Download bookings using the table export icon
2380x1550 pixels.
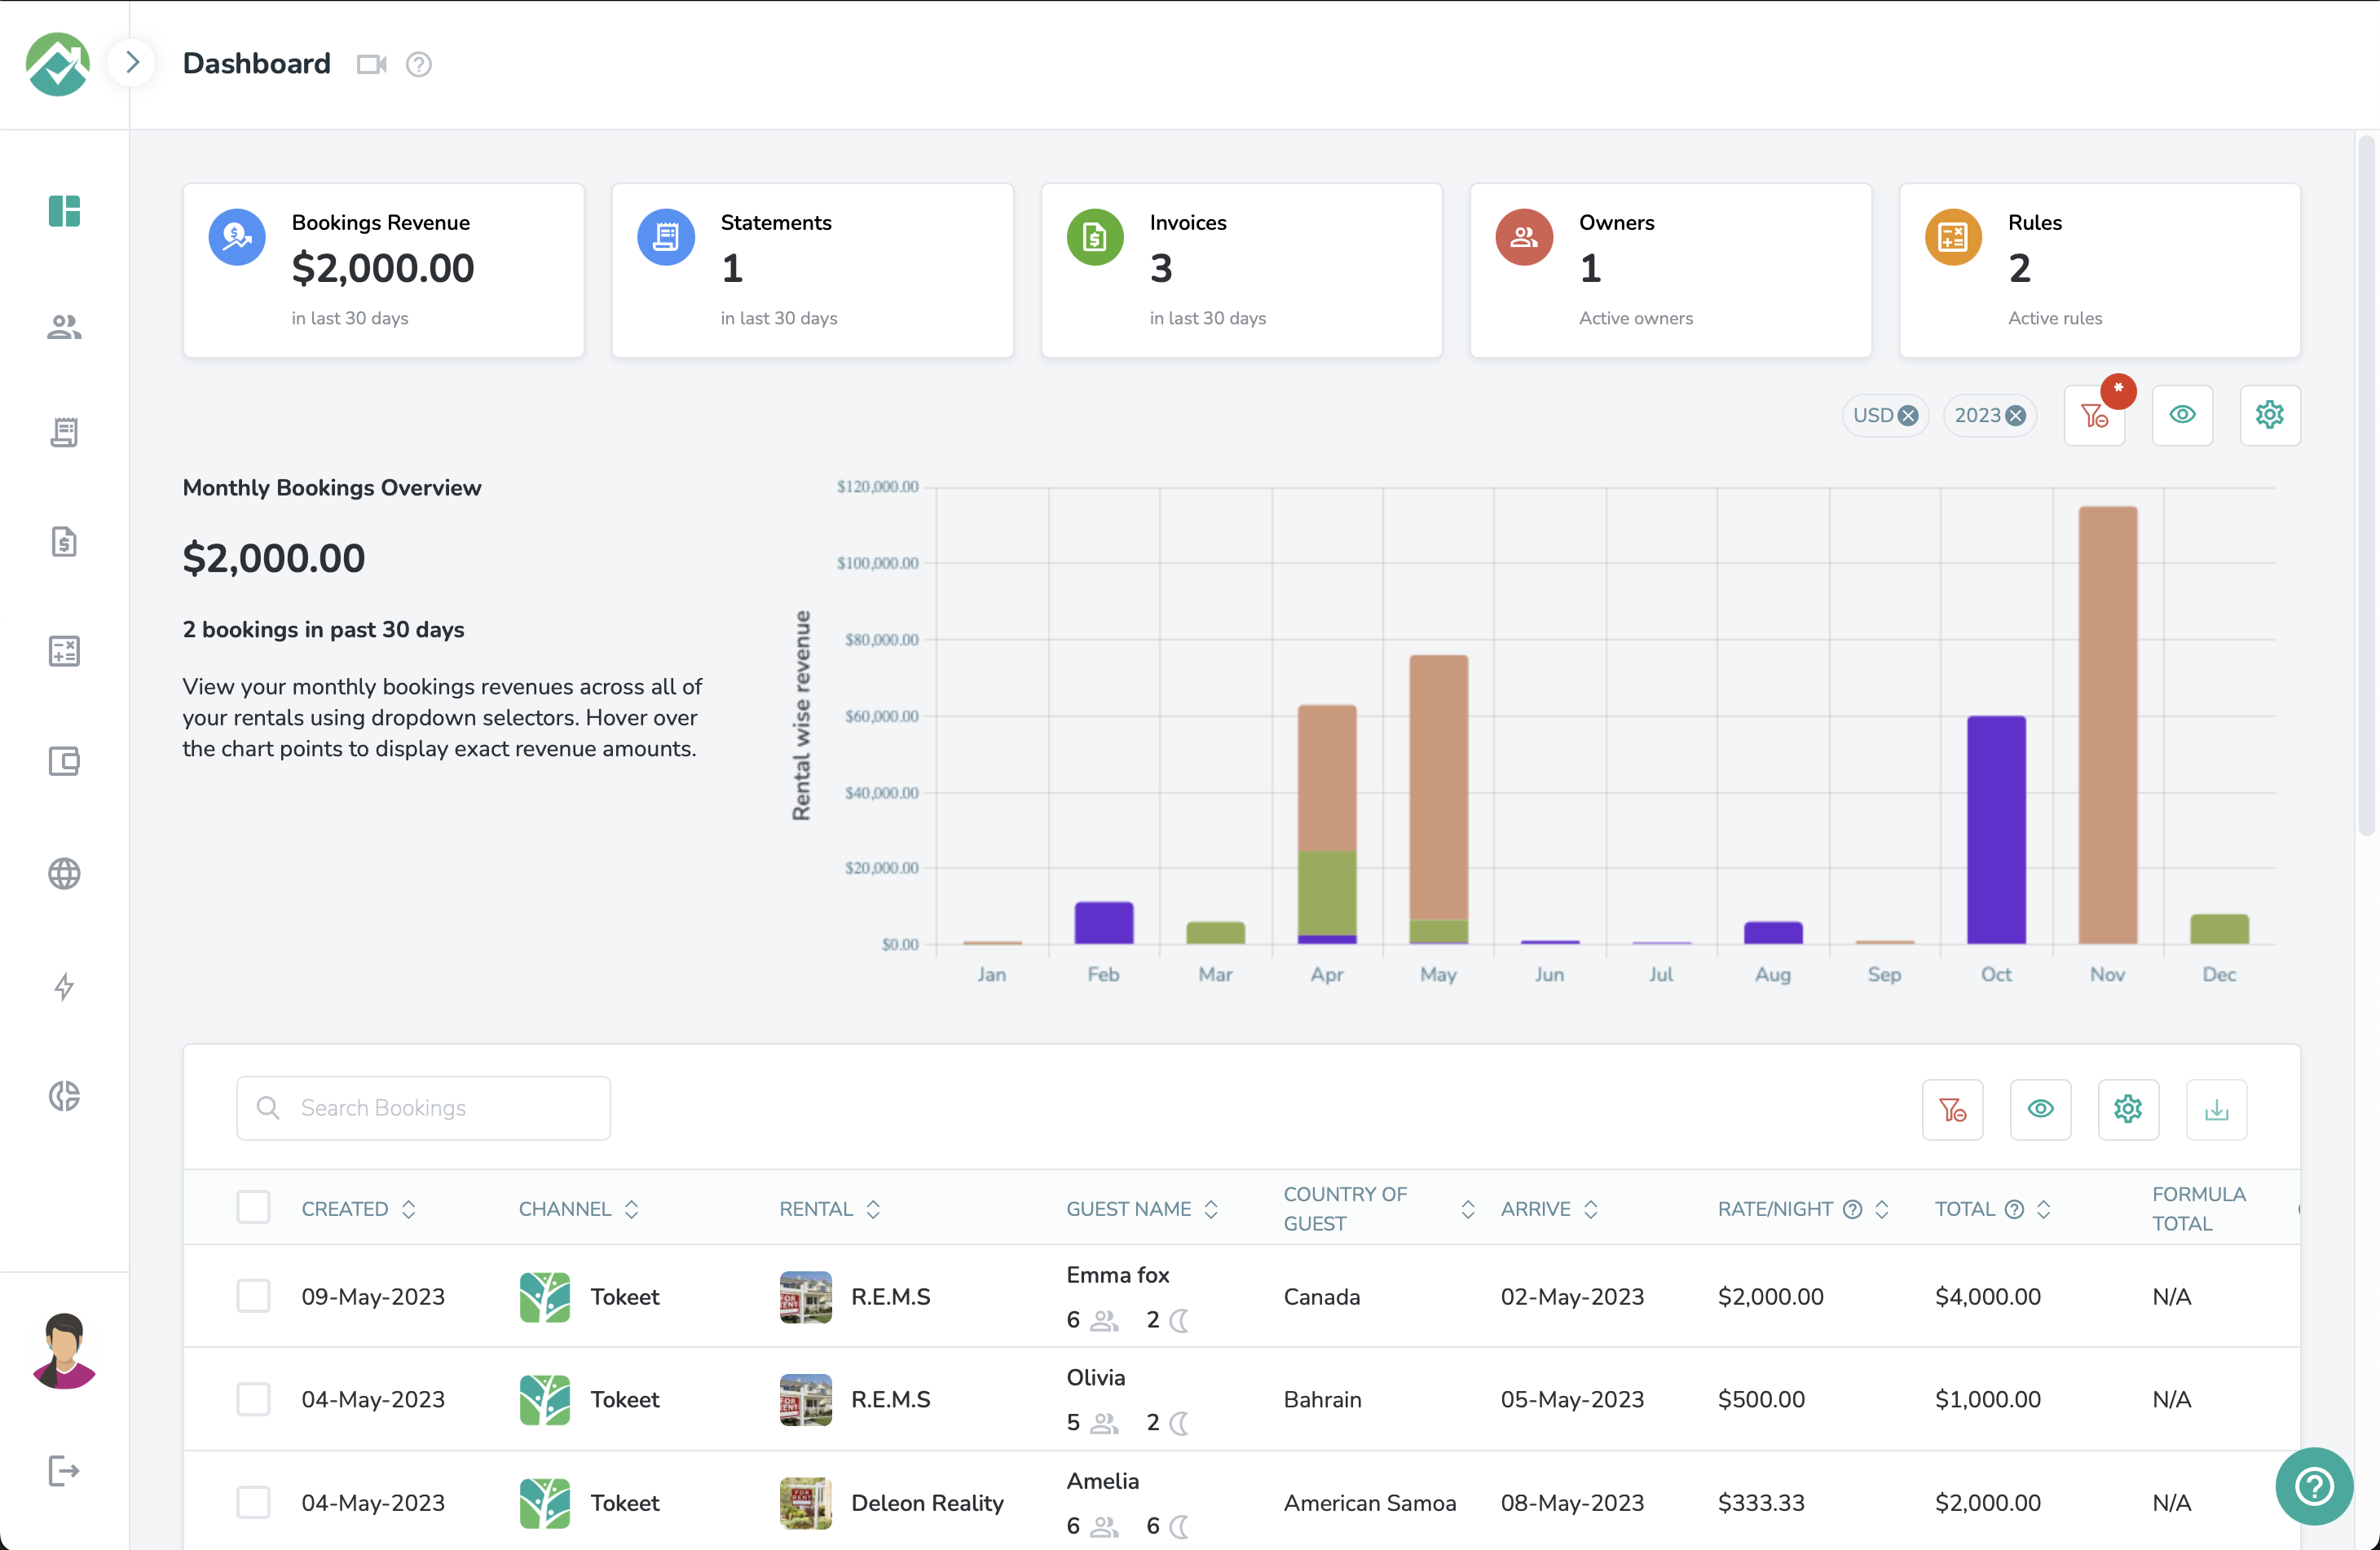pos(2216,1109)
